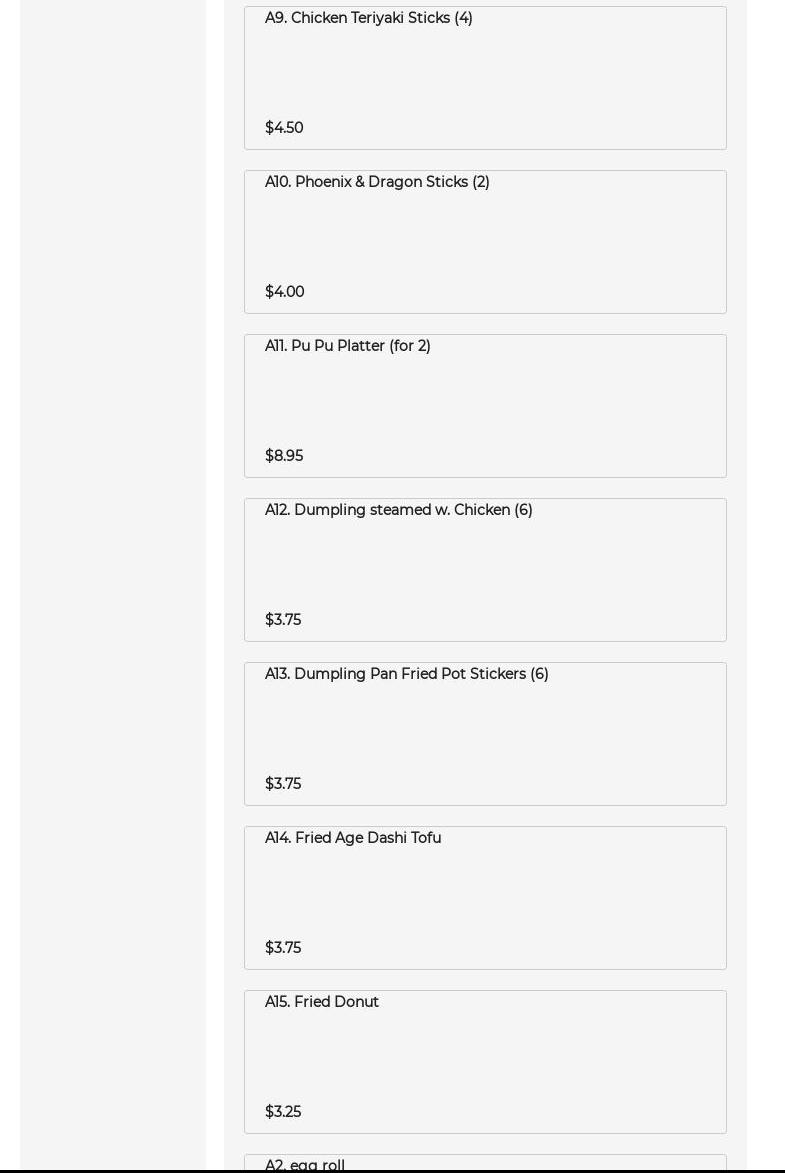Click the $8.95 Pu Pu Platter price

click(x=284, y=456)
